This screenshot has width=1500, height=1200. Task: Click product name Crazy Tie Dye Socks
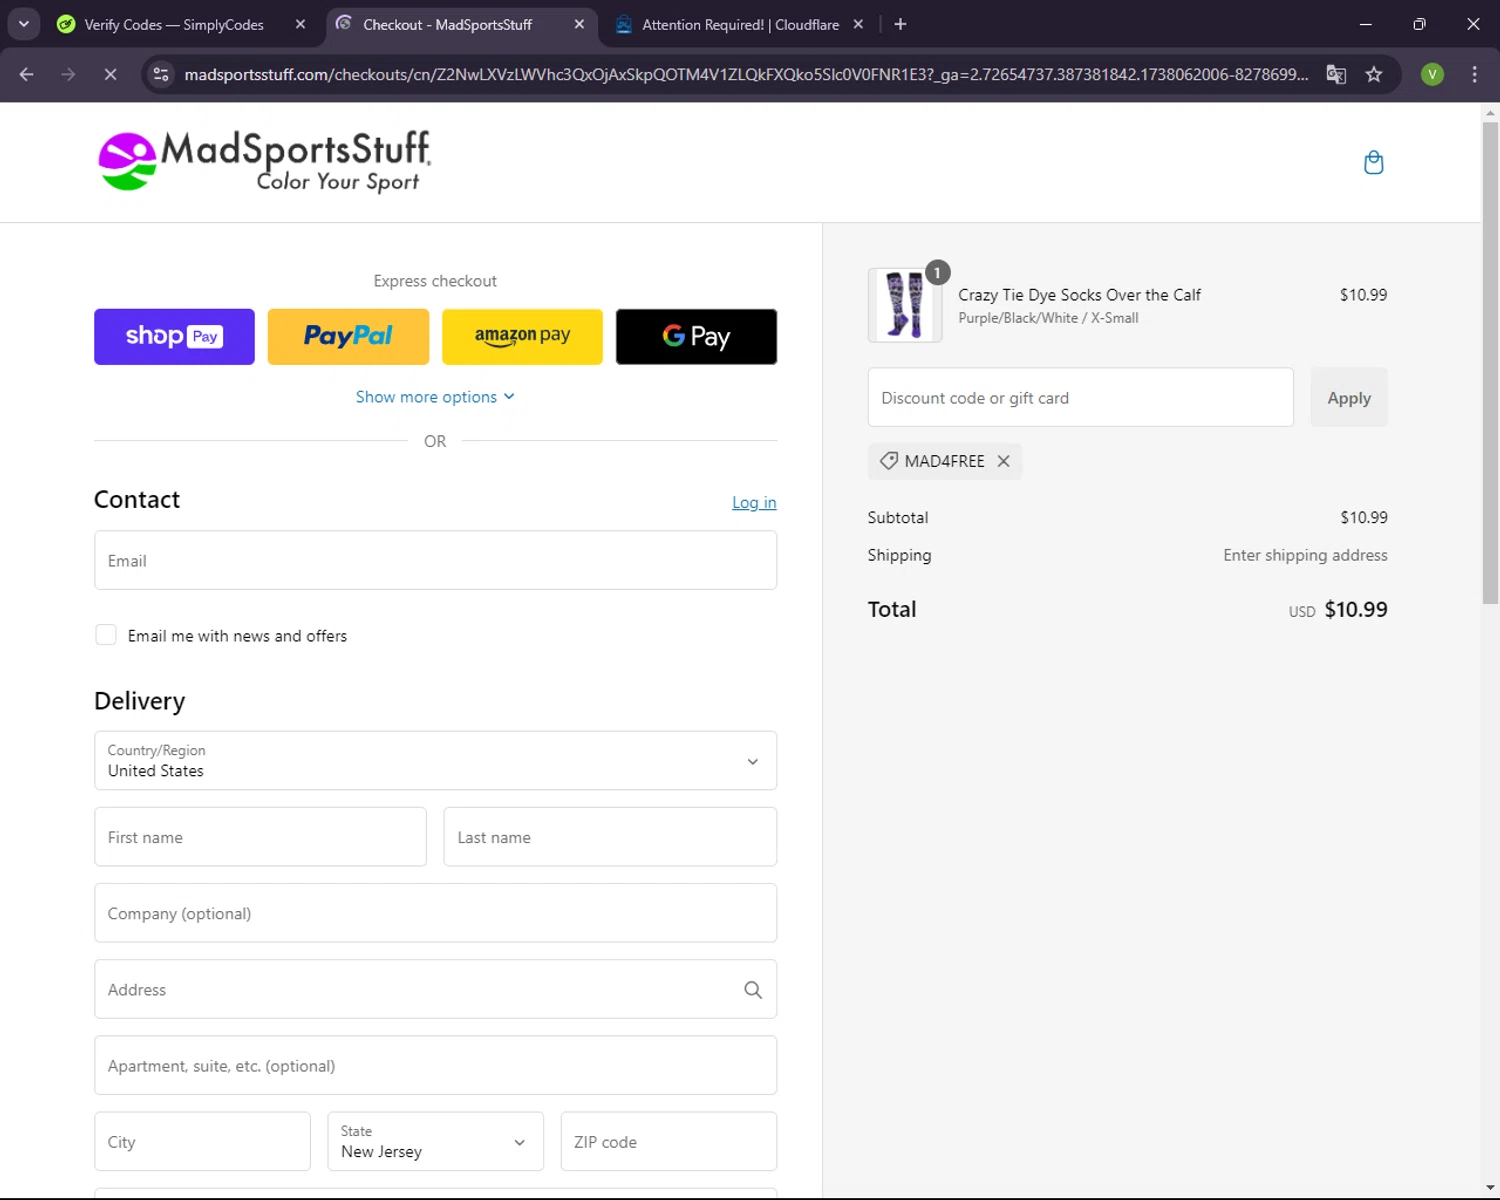coord(1079,295)
